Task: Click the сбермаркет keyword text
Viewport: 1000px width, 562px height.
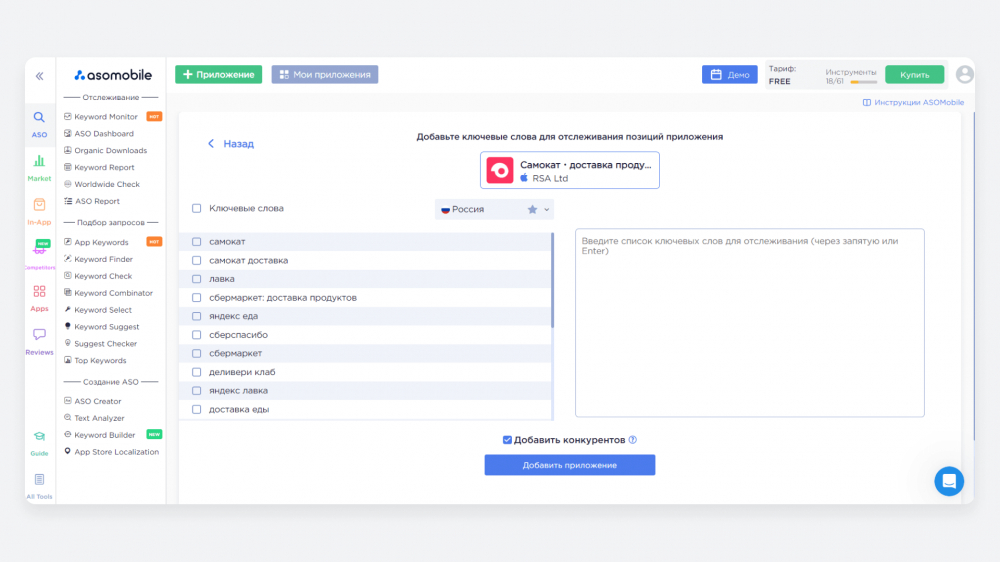Action: (235, 353)
